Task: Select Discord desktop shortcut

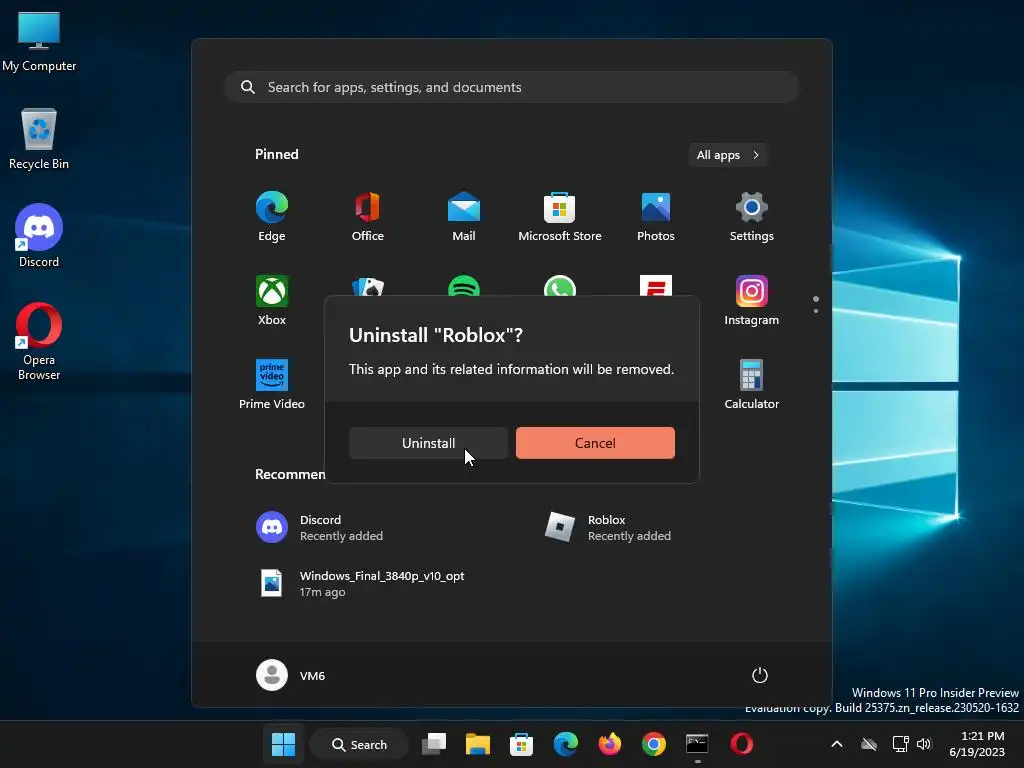Action: [39, 236]
